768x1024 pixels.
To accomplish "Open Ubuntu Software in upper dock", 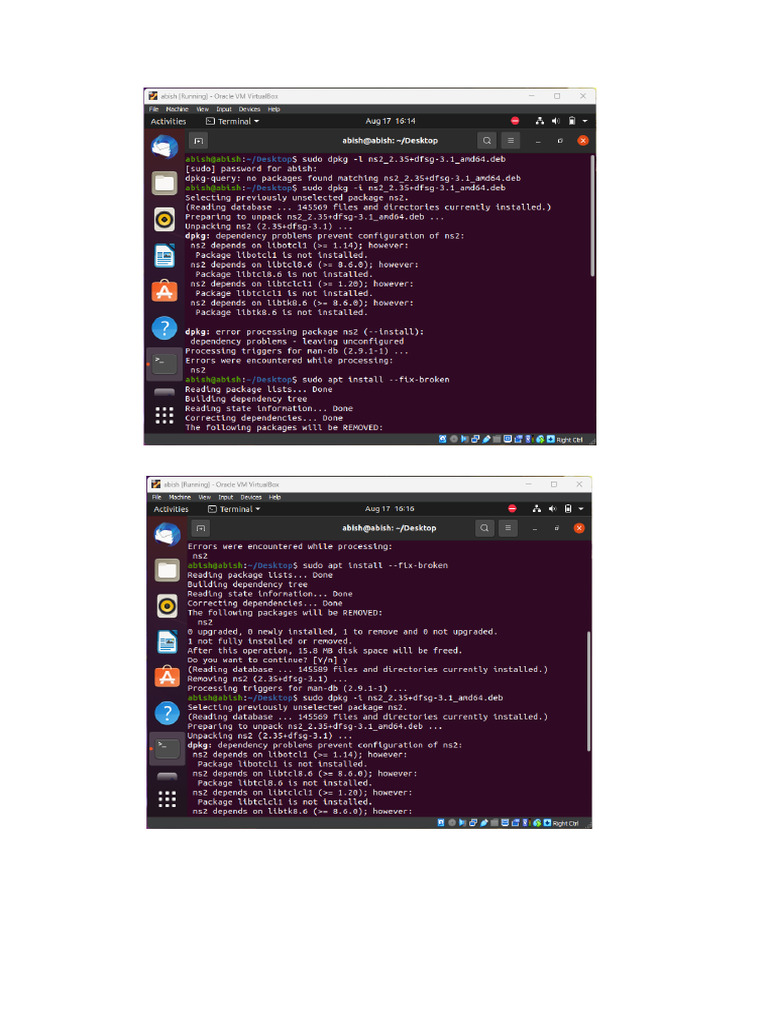I will pos(165,291).
